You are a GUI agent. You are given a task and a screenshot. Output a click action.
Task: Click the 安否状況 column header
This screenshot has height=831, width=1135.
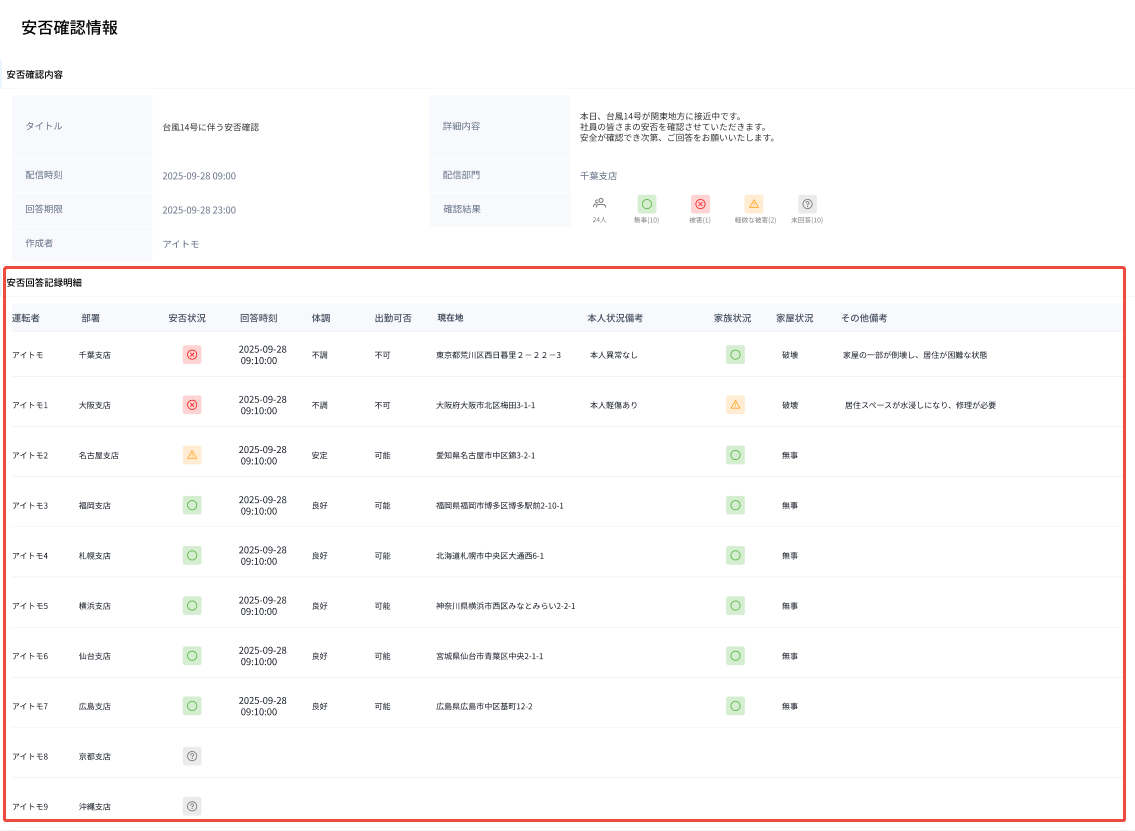tap(187, 318)
